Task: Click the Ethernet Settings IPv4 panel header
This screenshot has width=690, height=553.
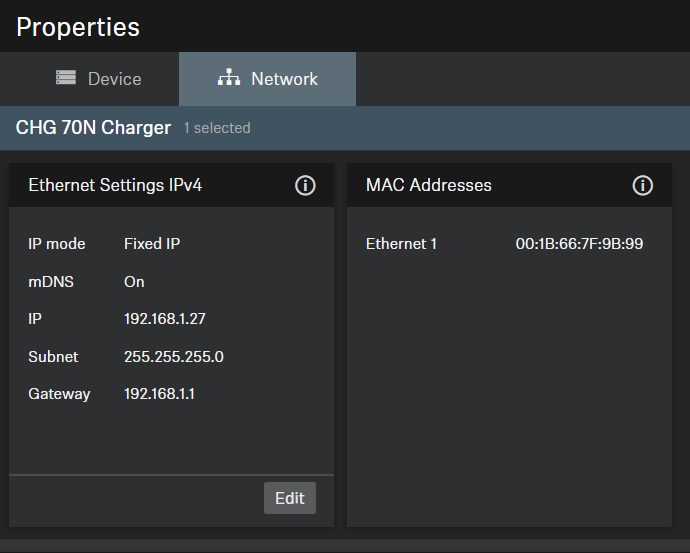Action: point(115,185)
